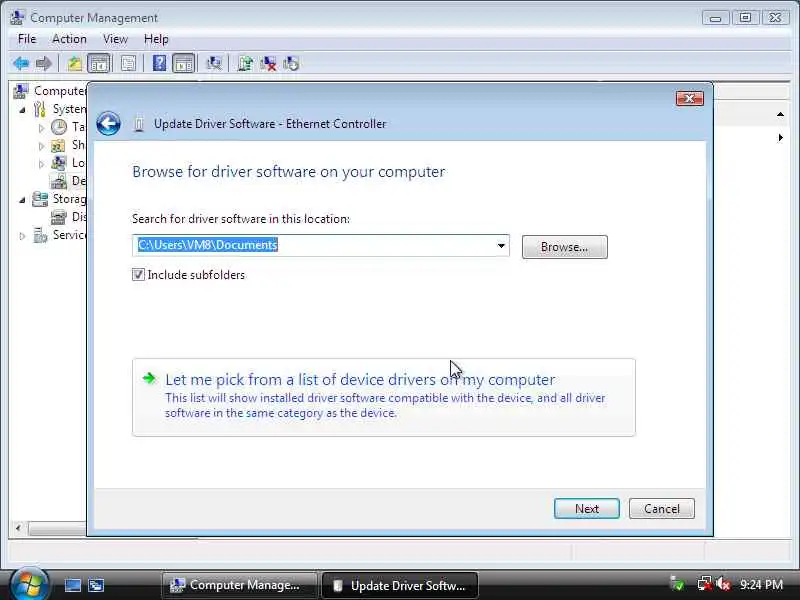Viewport: 800px width, 600px height.
Task: Click the Disable device toolbar icon
Action: click(x=291, y=64)
